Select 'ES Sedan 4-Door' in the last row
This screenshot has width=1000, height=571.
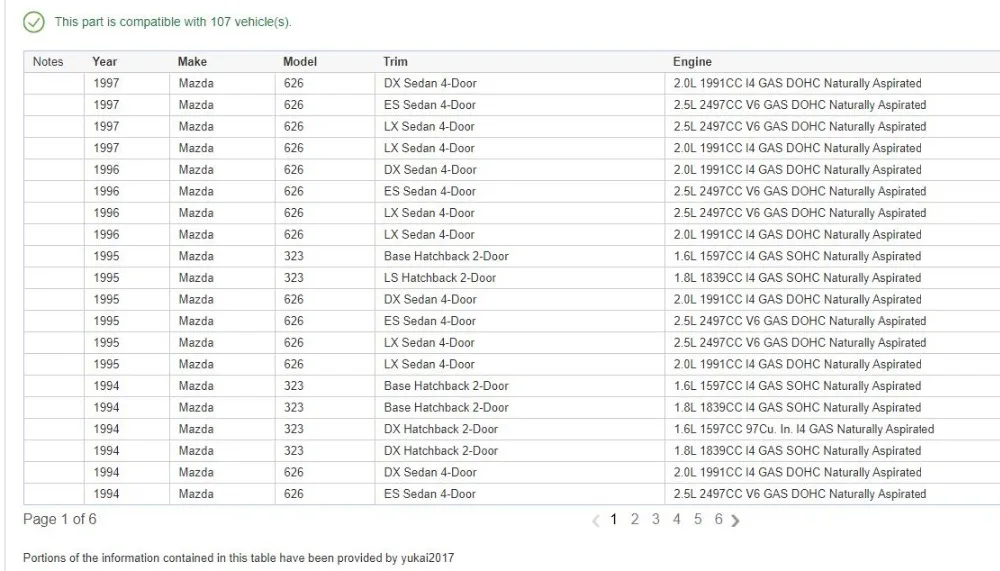click(x=430, y=494)
